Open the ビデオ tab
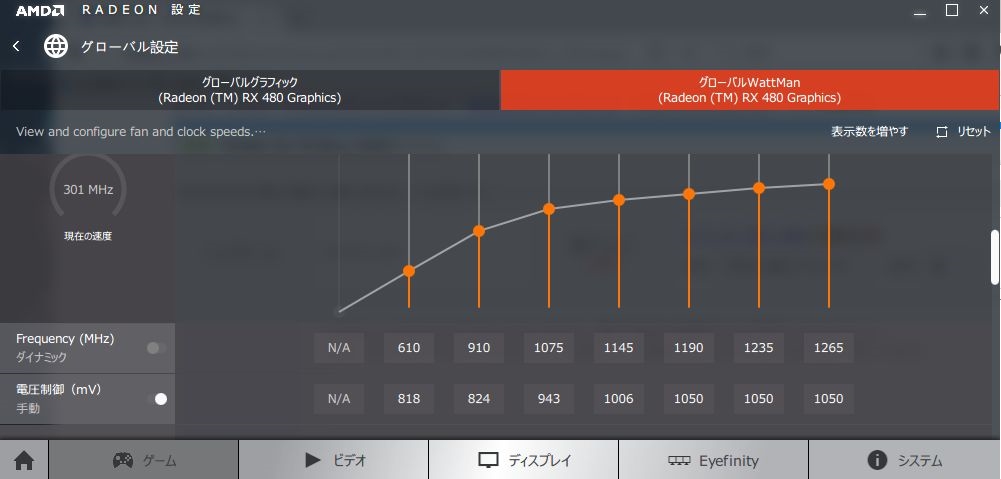 click(333, 460)
